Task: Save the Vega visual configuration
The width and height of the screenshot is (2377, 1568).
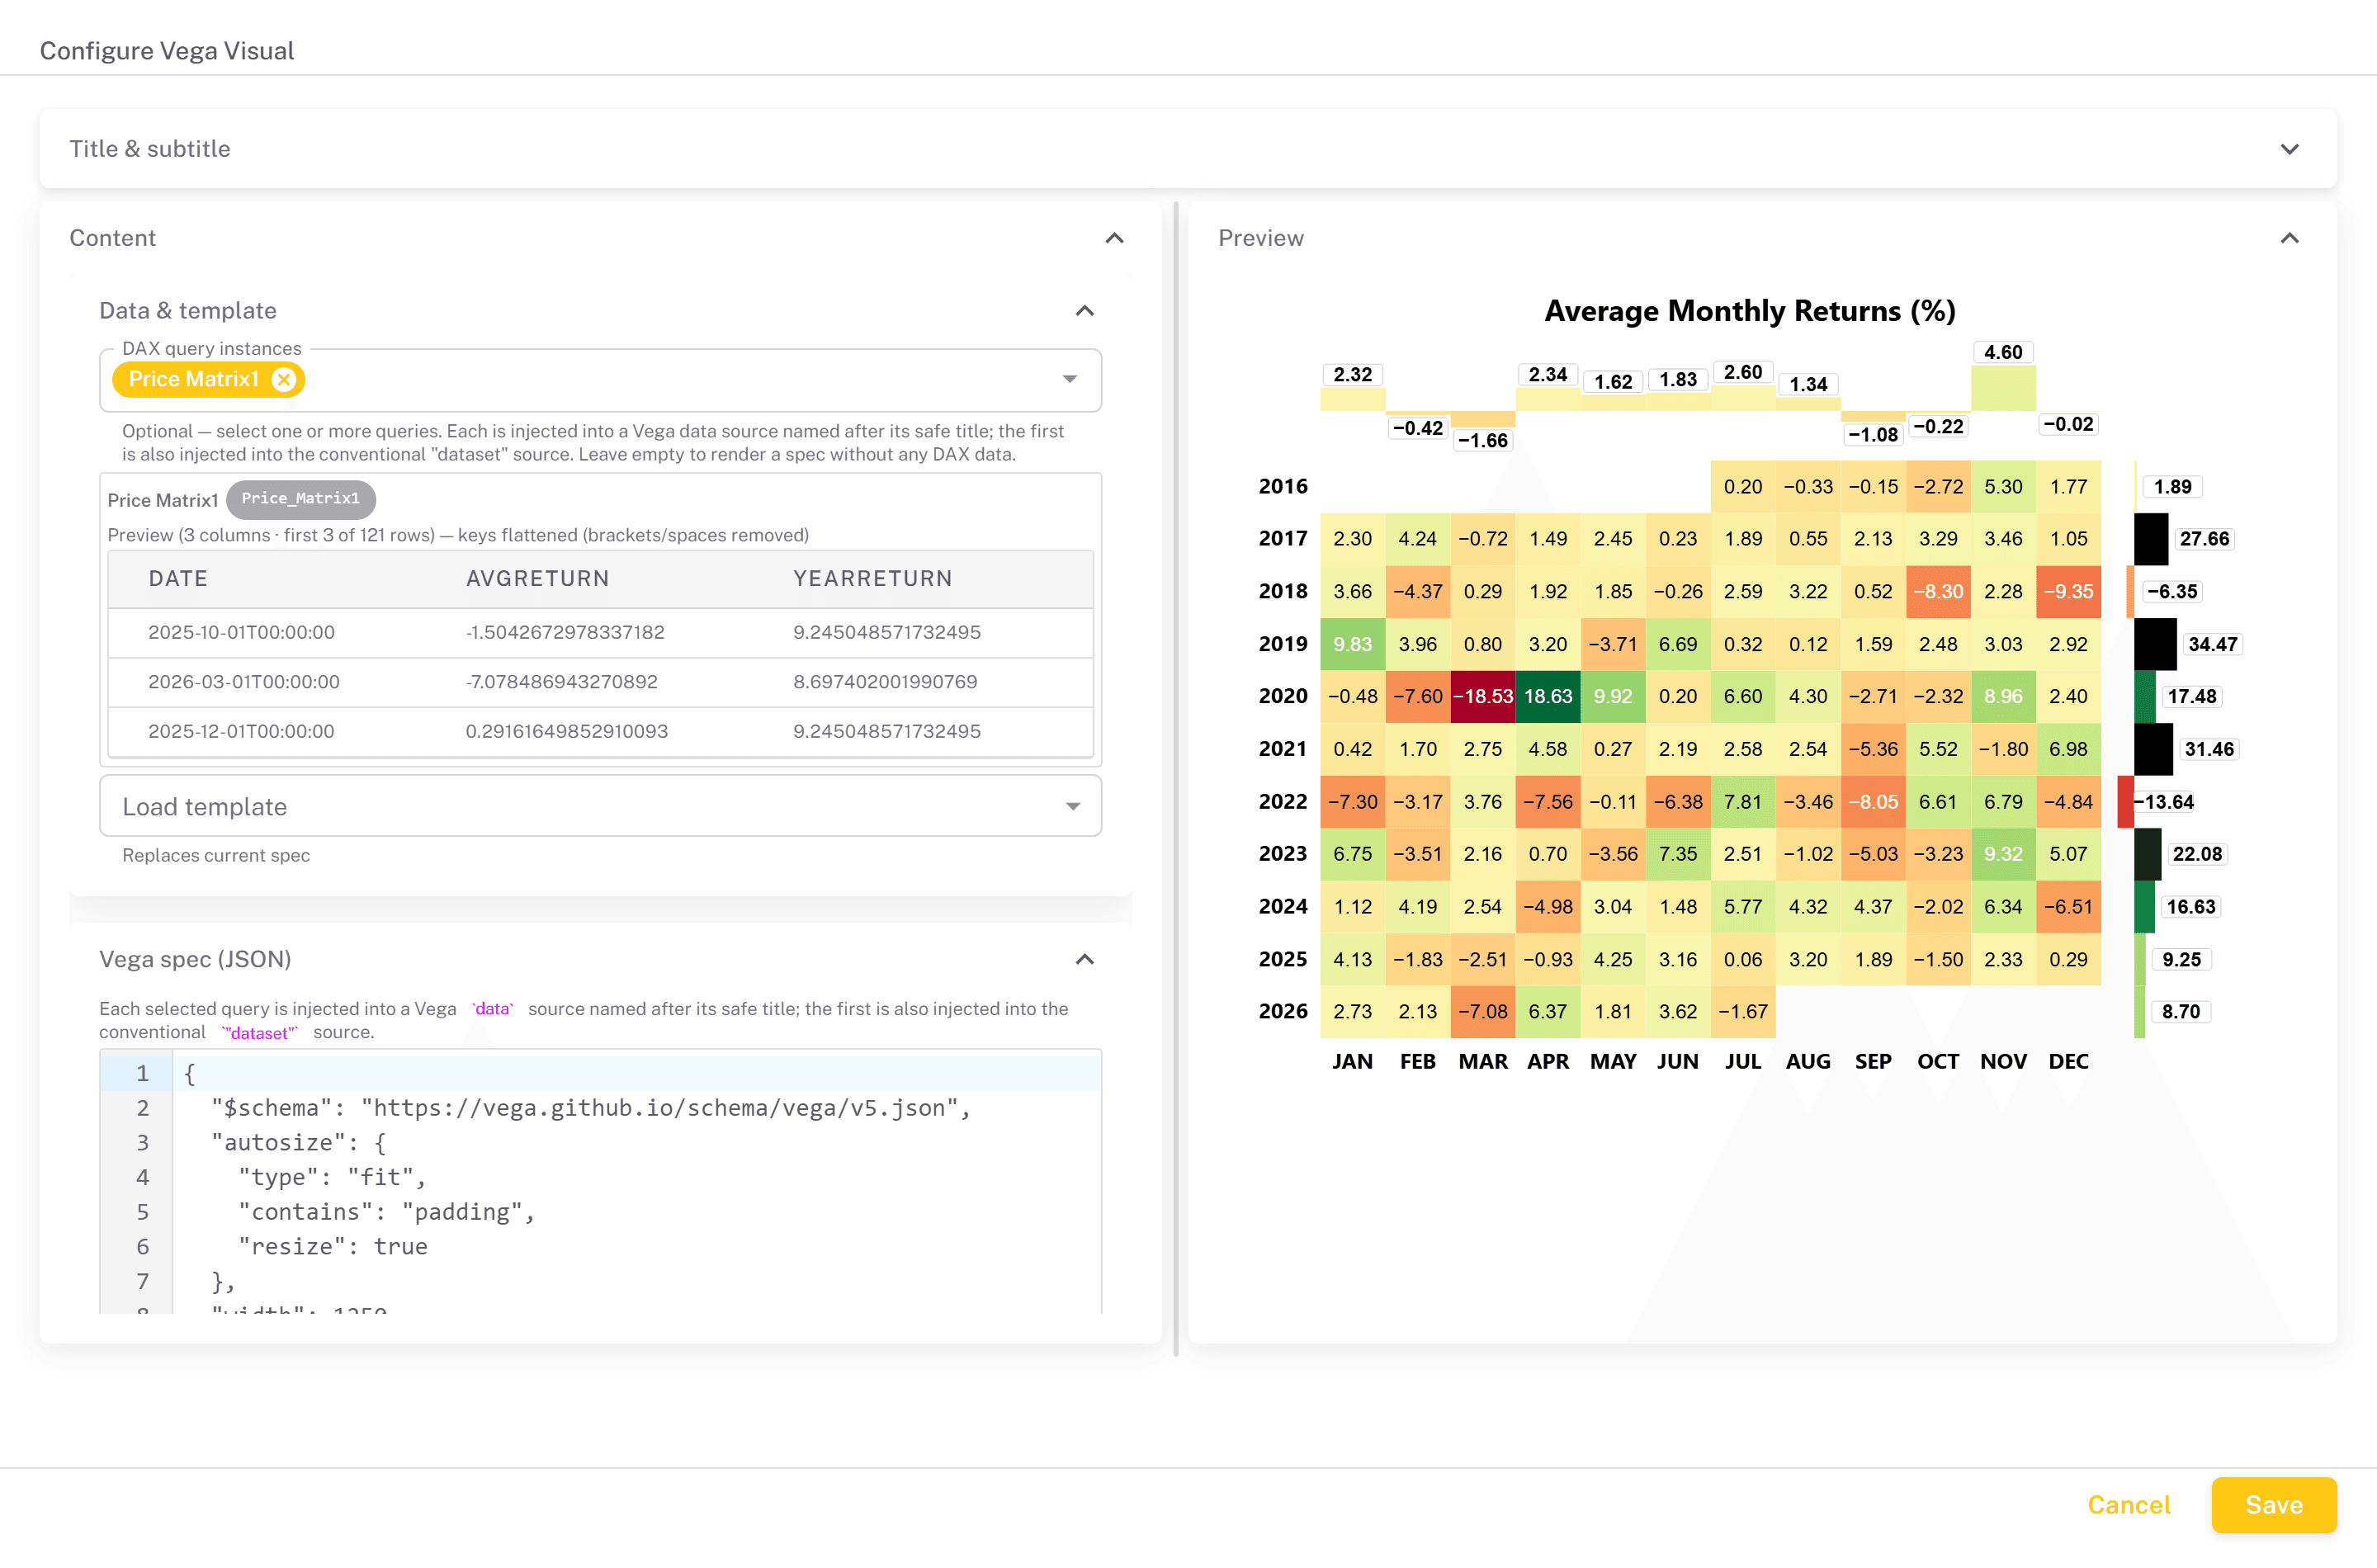Action: pyautogui.click(x=2273, y=1504)
